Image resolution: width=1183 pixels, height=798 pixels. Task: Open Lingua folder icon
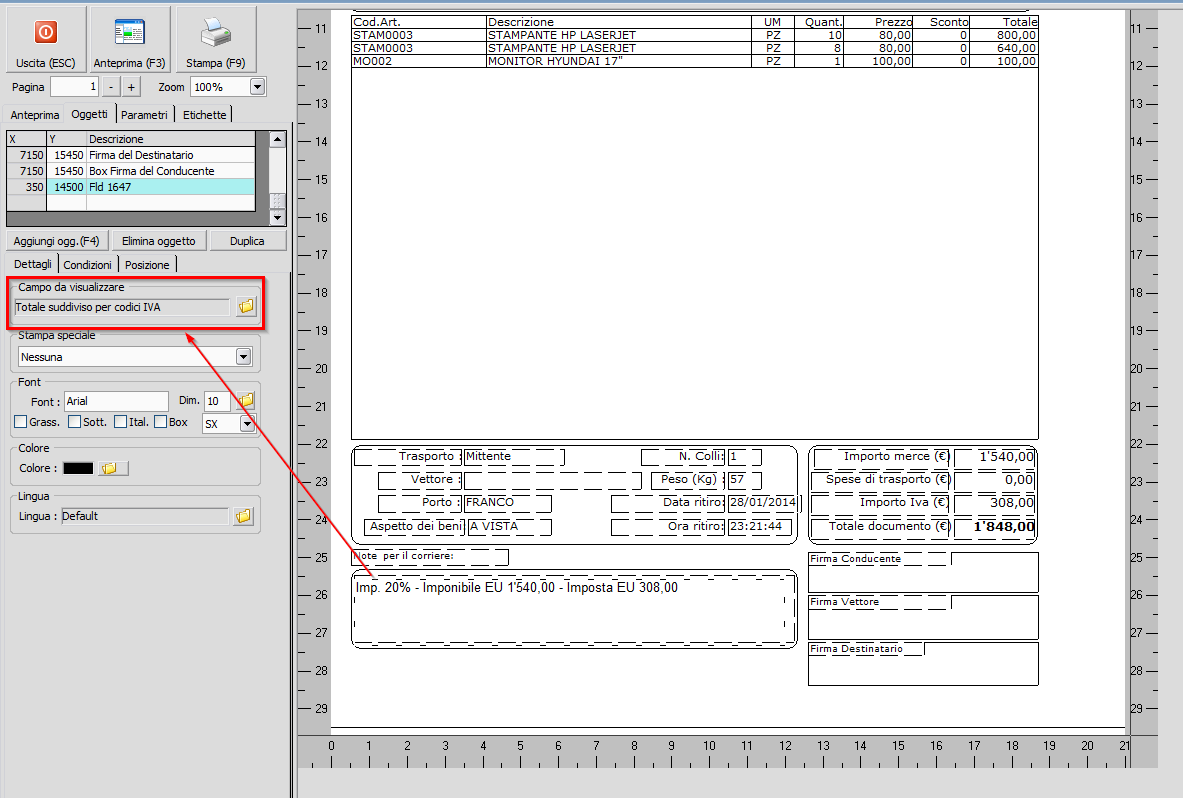(243, 516)
